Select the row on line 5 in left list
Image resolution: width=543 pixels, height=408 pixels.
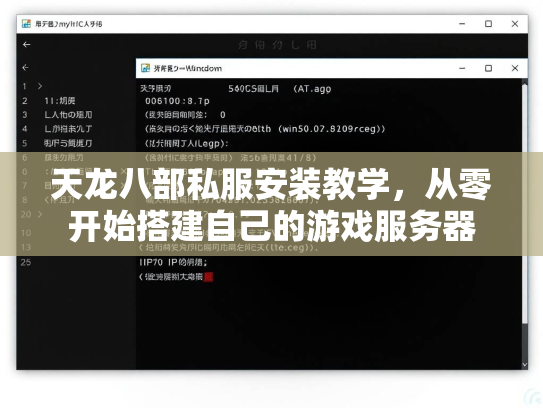pyautogui.click(x=68, y=143)
